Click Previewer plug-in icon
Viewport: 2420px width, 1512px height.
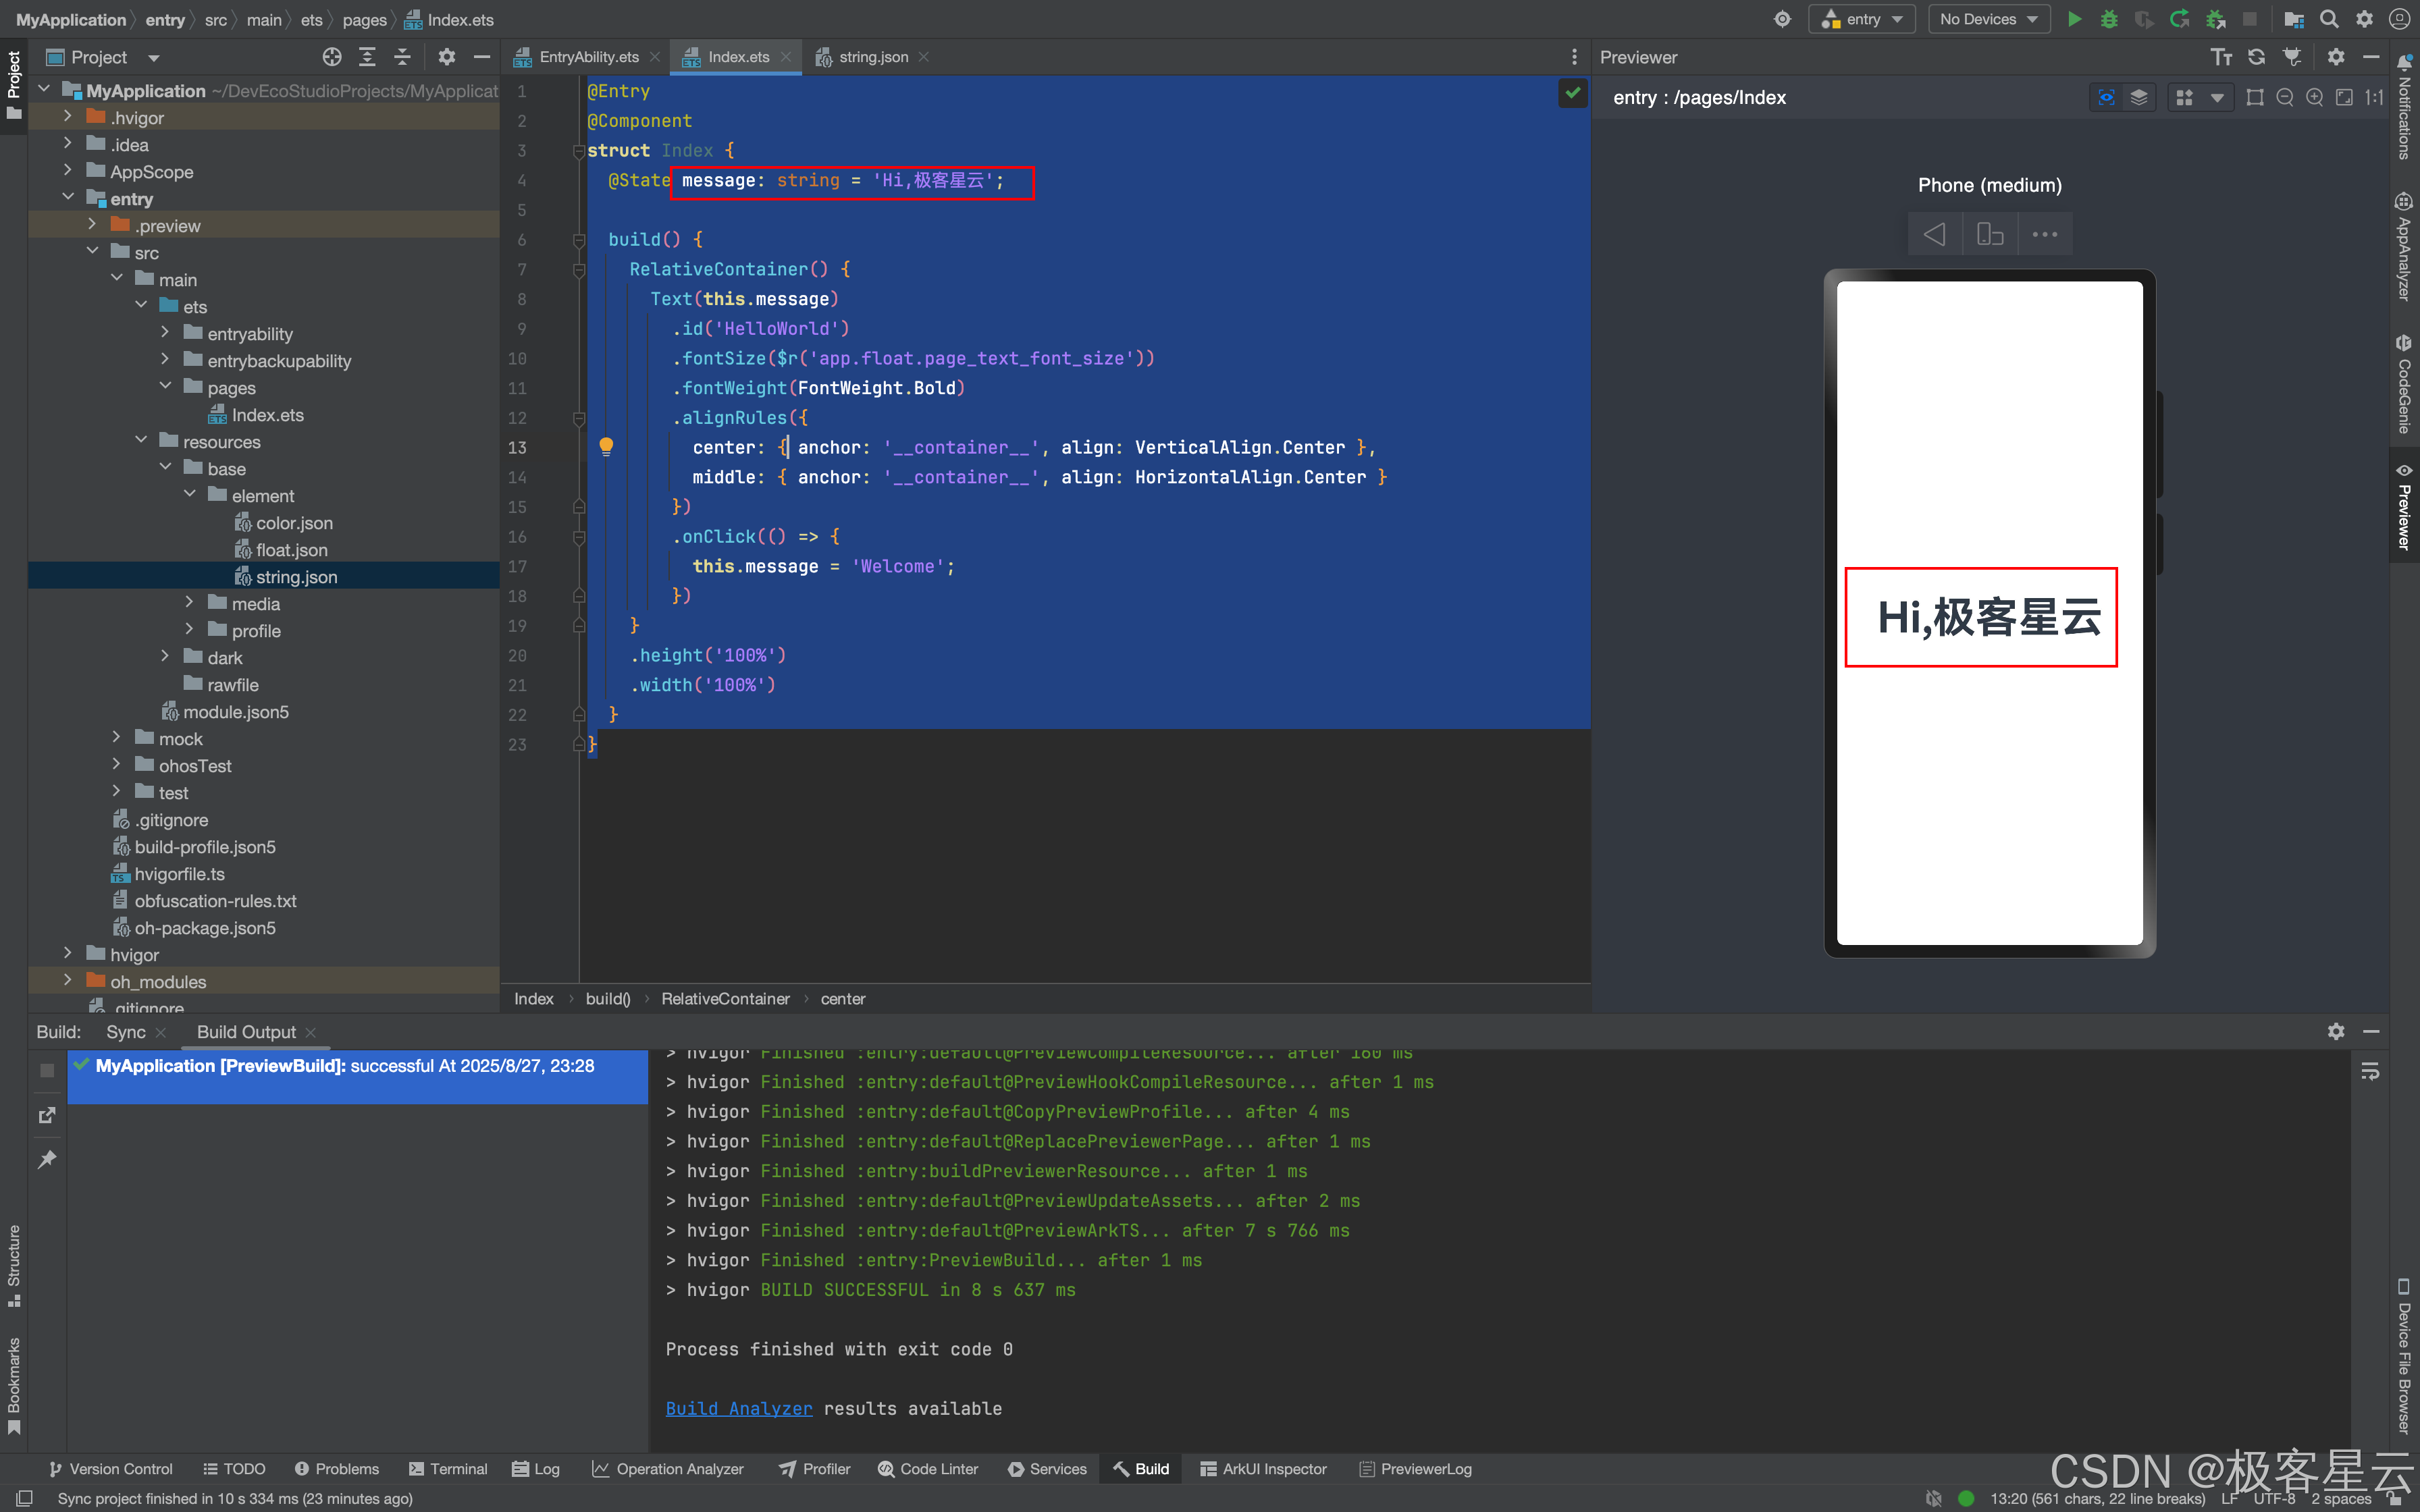2292,57
